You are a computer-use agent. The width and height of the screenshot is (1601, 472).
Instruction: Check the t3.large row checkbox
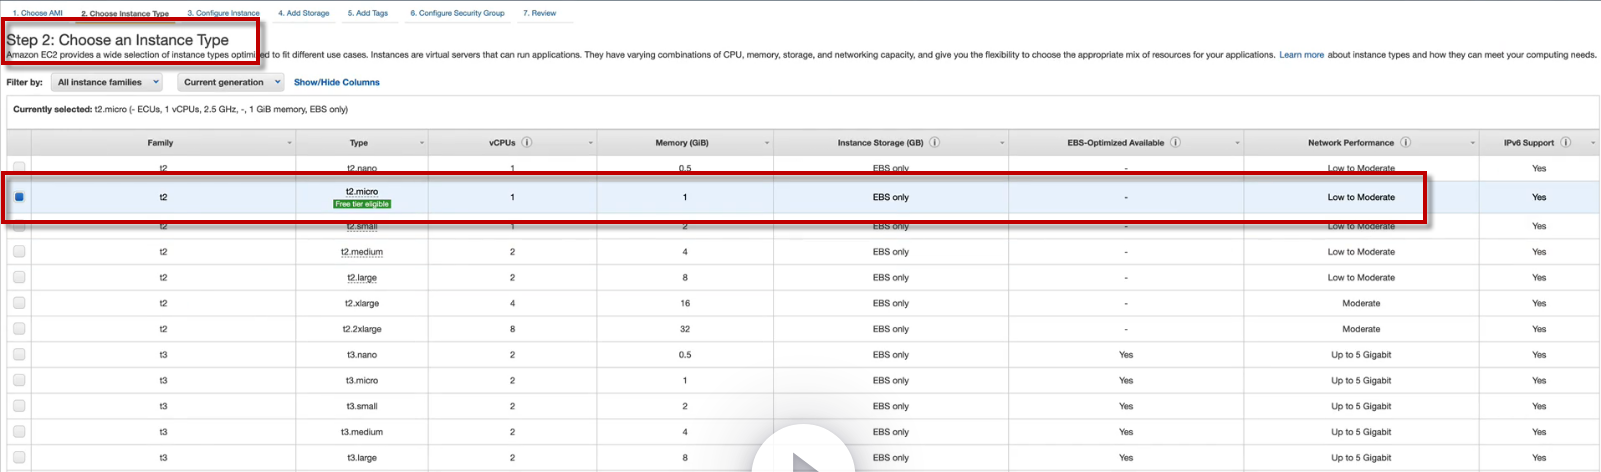click(19, 457)
